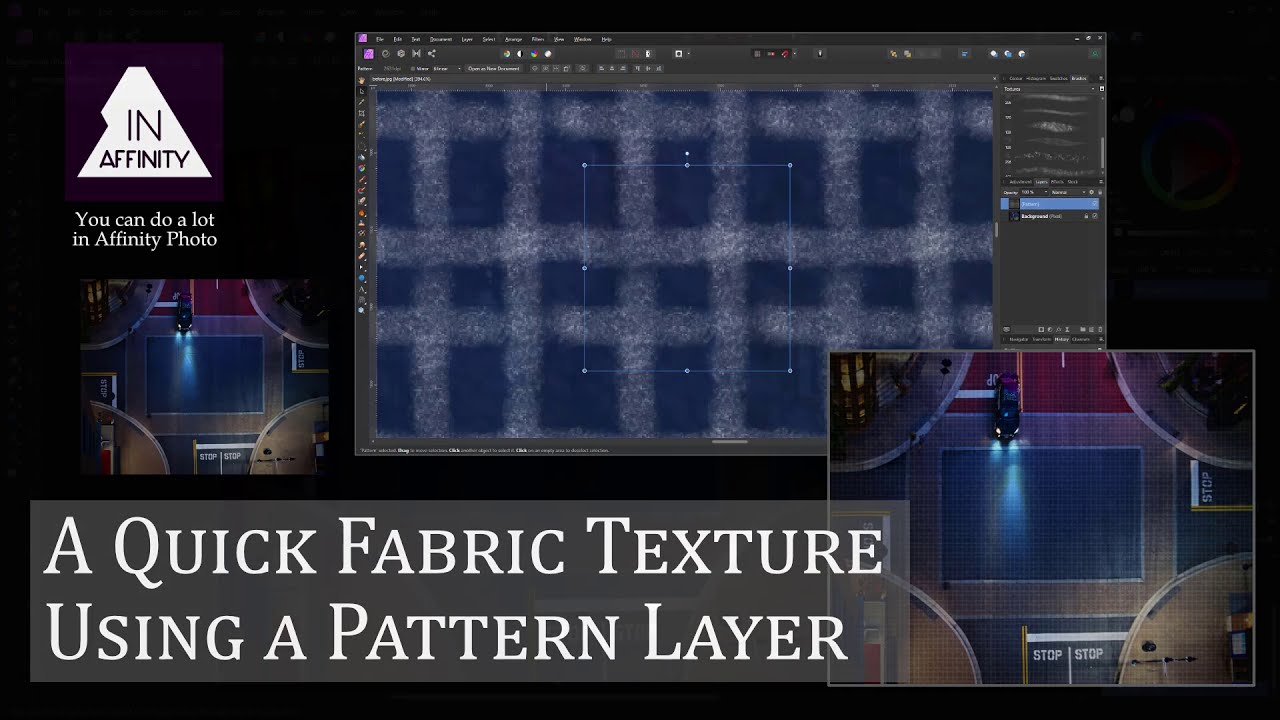Select the before.jpg document tab
The image size is (1280, 720).
(400, 79)
